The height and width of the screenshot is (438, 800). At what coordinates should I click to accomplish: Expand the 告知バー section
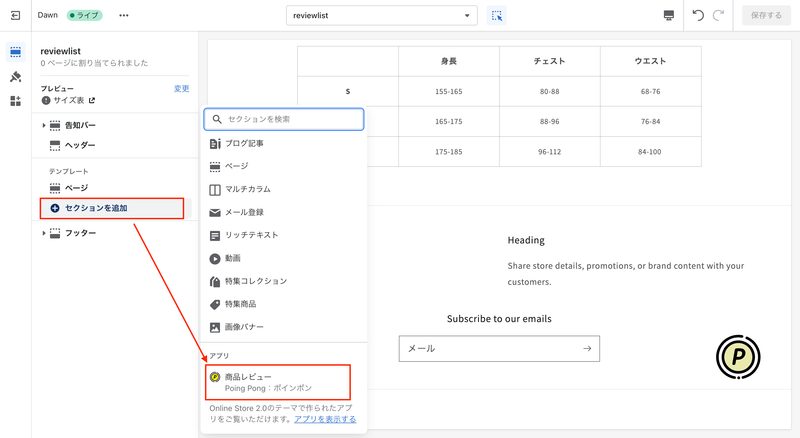click(x=43, y=126)
